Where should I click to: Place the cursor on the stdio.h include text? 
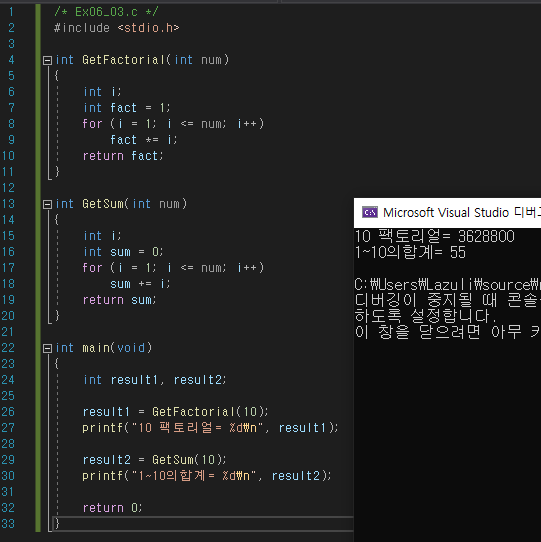point(149,28)
